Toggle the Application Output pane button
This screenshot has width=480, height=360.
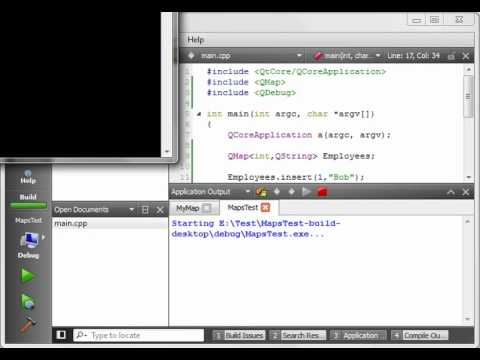358,335
